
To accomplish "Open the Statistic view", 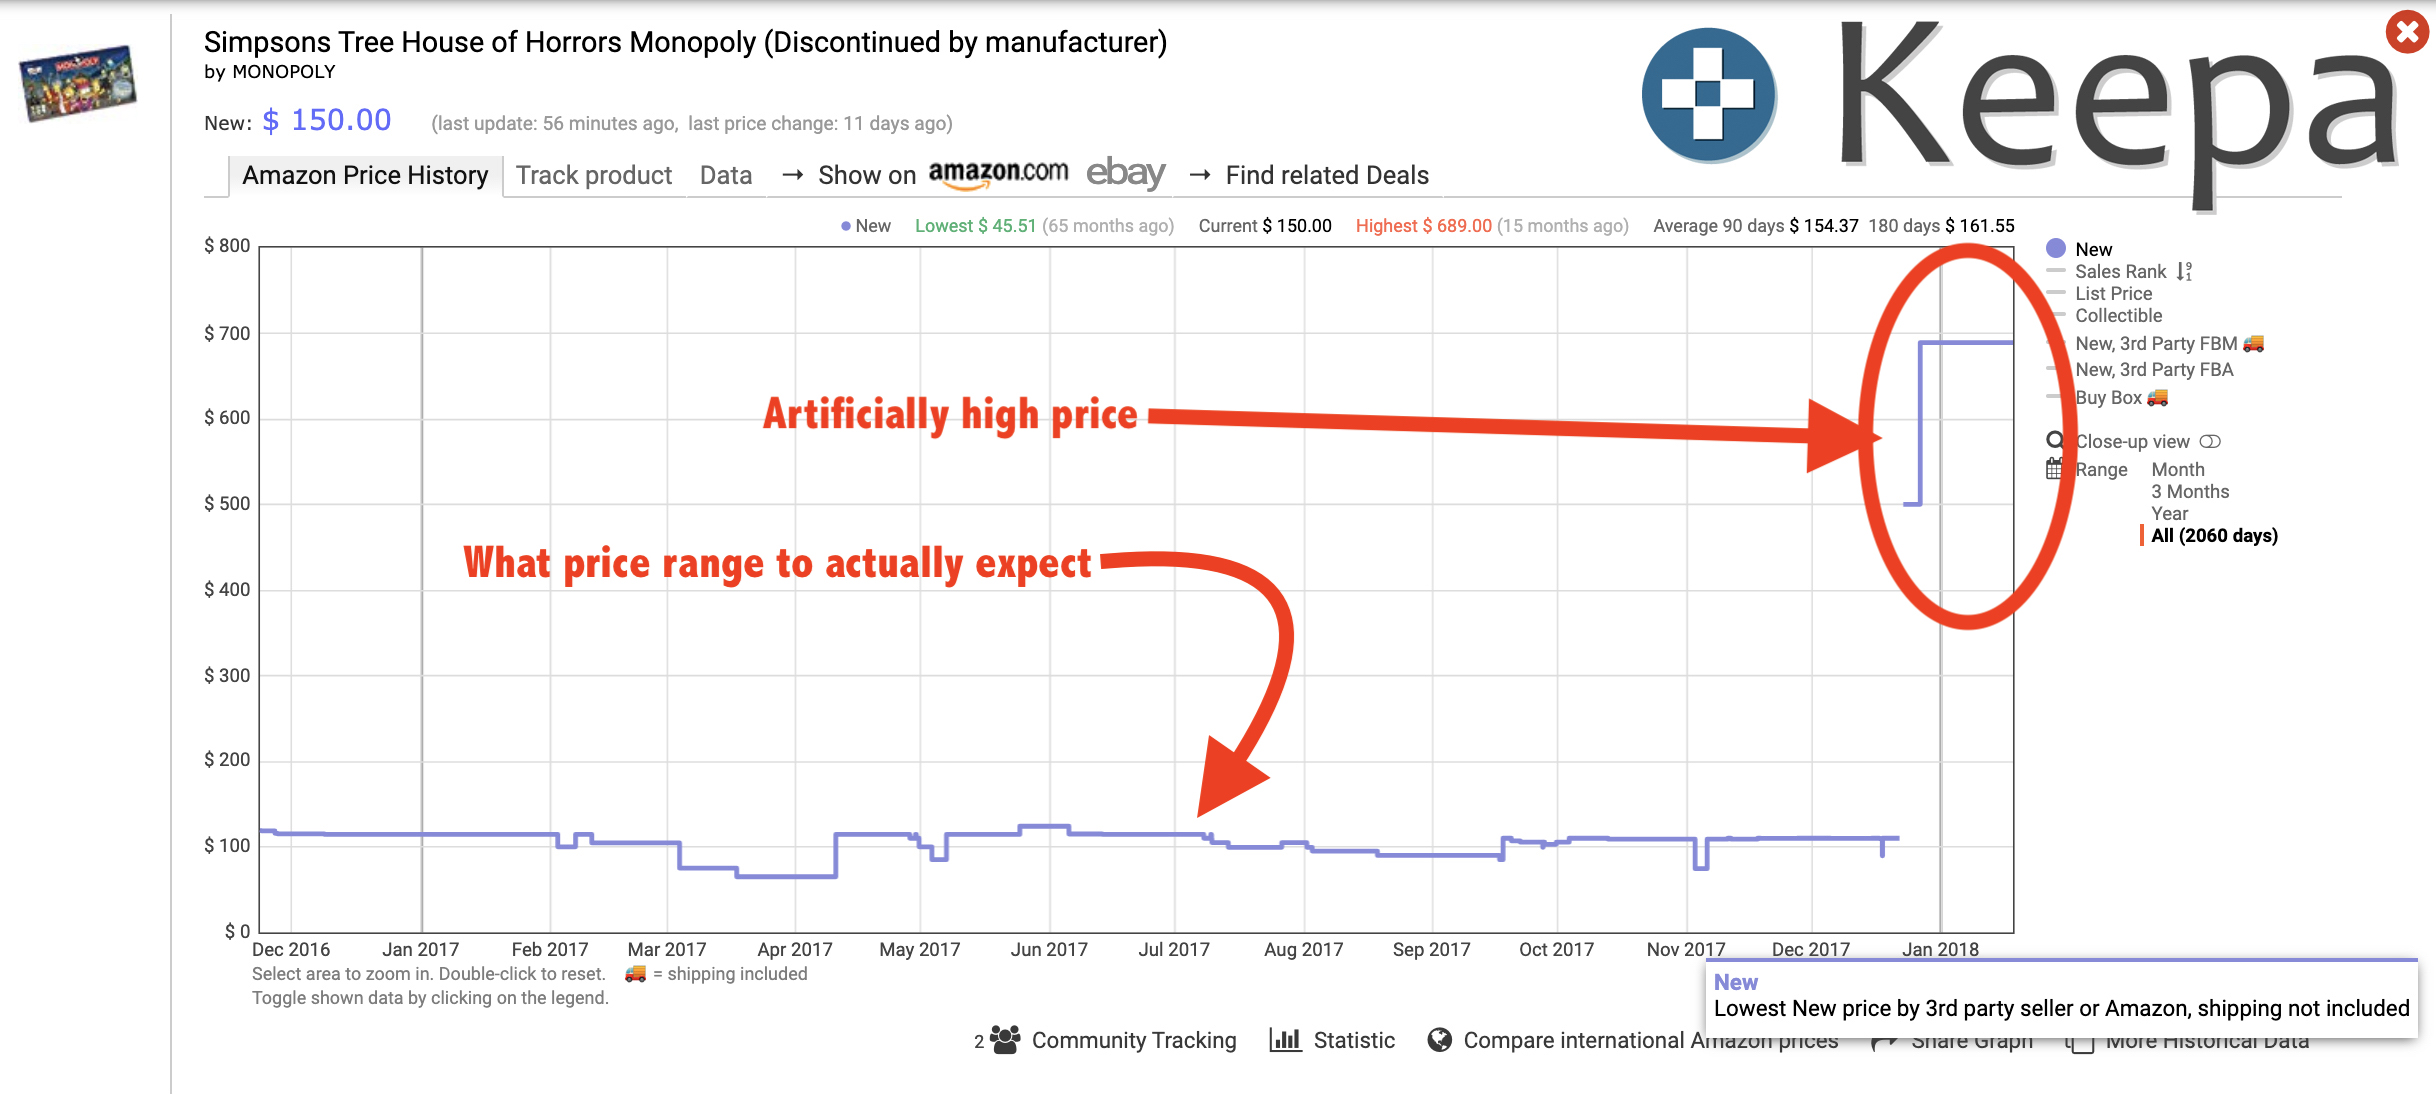I will pos(1354,1040).
